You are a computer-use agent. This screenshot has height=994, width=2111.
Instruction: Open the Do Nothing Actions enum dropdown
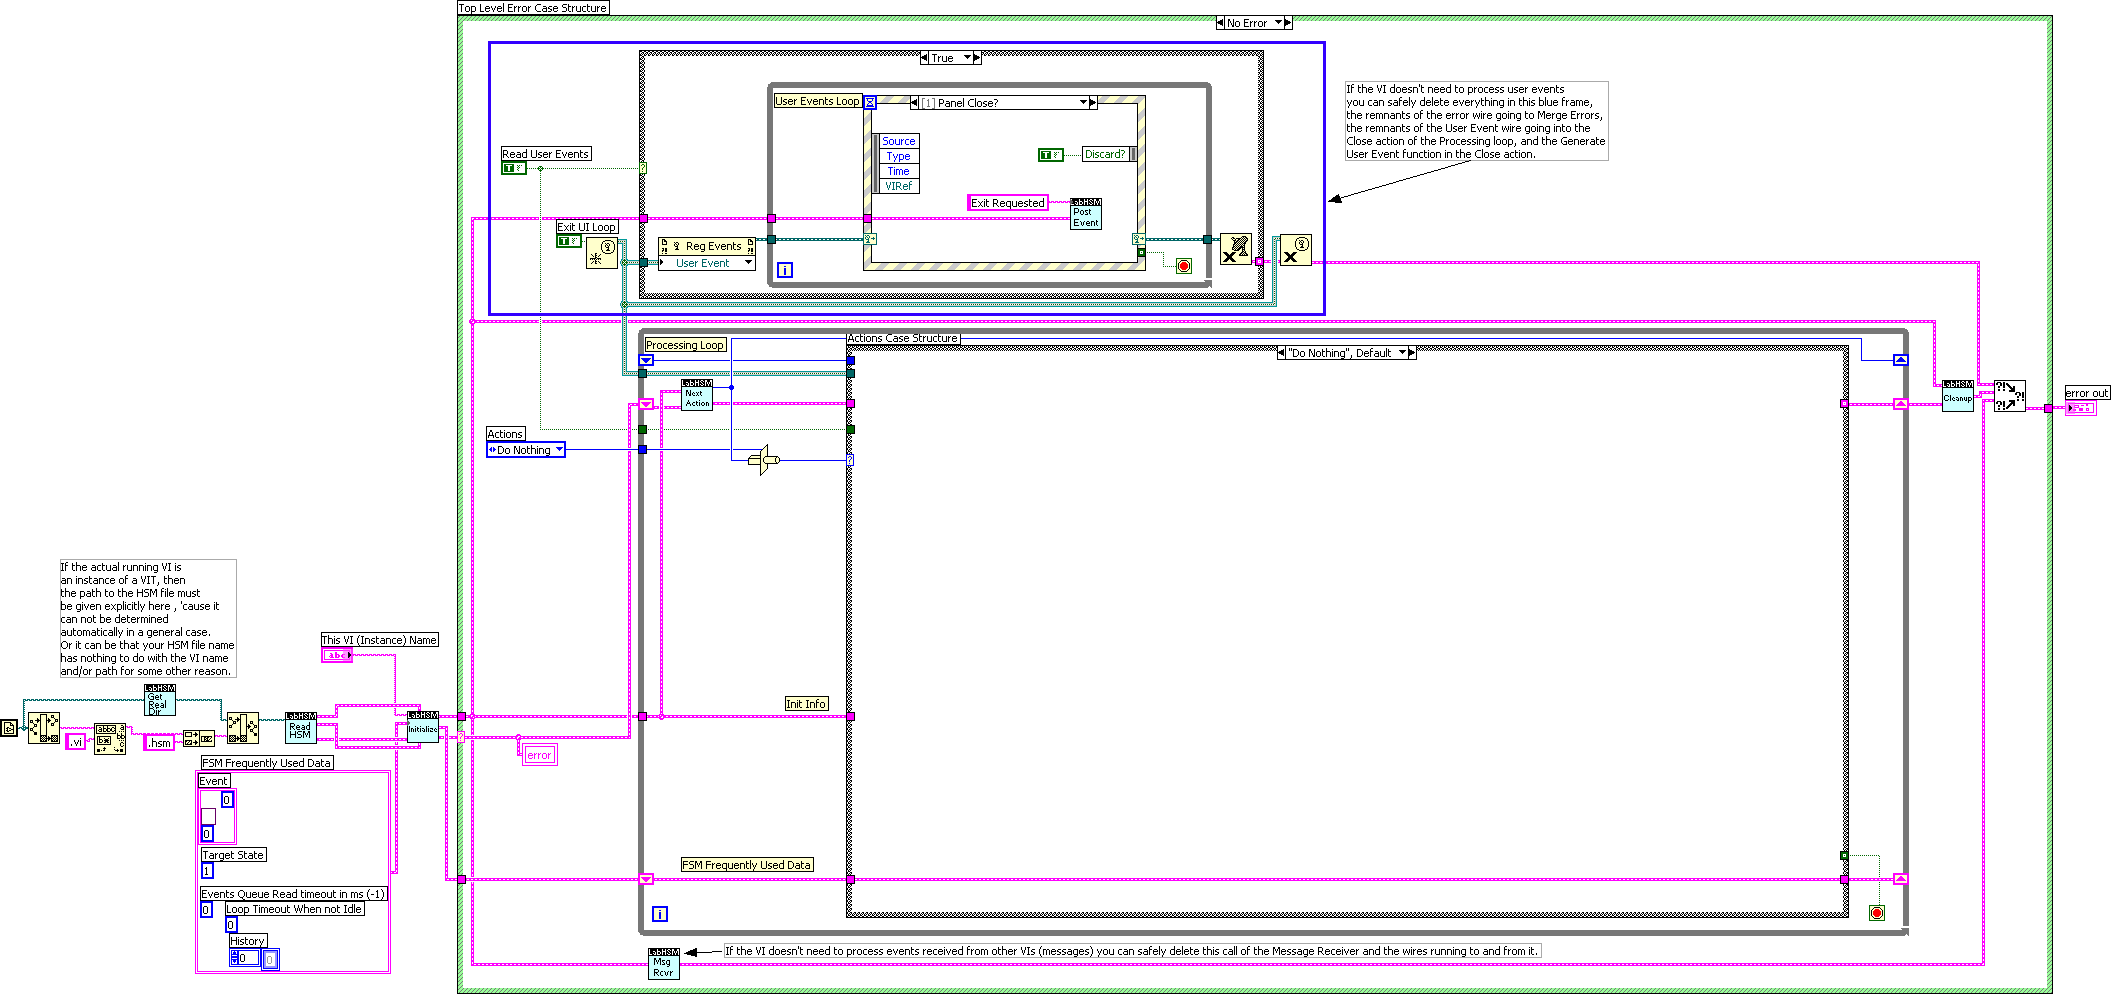click(x=559, y=450)
